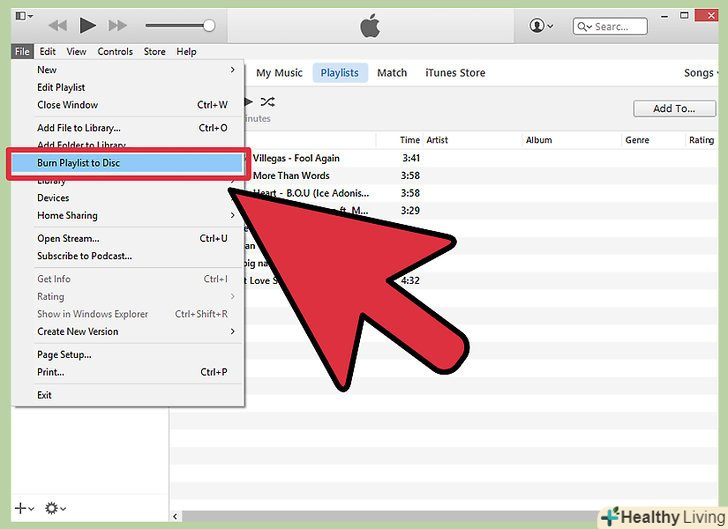Open the add playlist plus button

(x=24, y=508)
